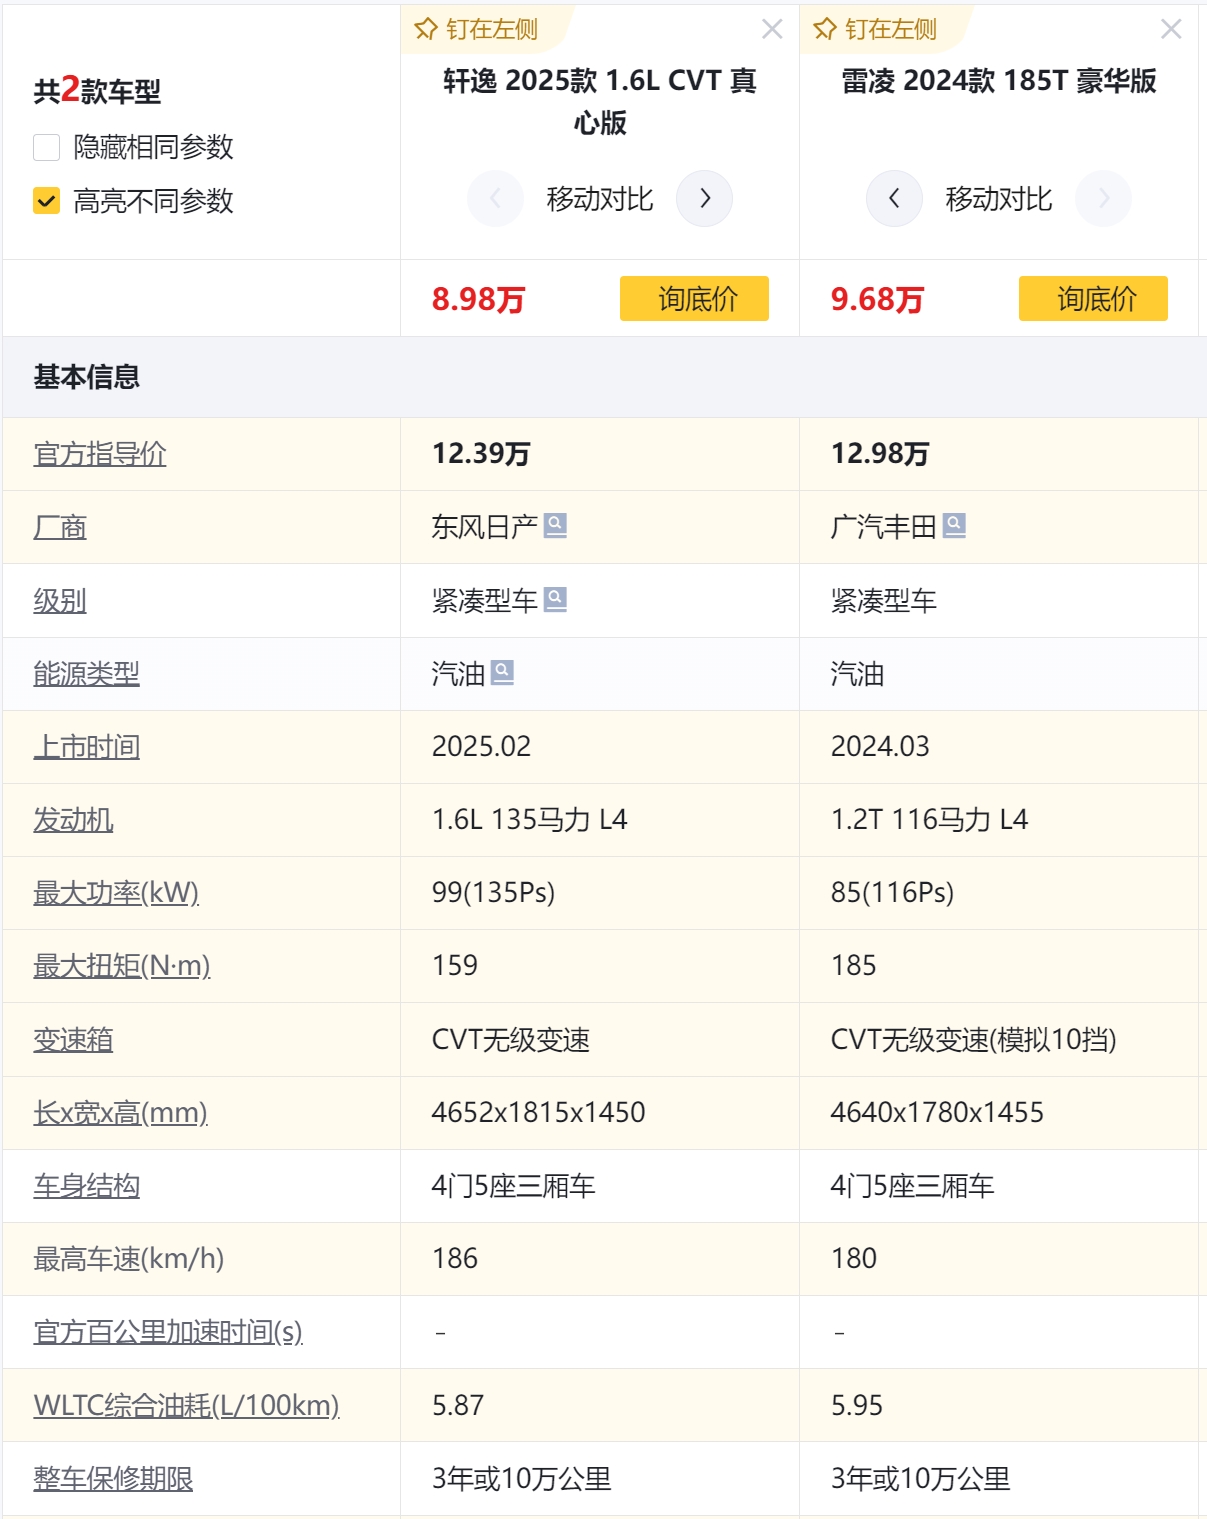Open 变速箱 parameter link
Viewport: 1207px width, 1519px height.
click(73, 1040)
